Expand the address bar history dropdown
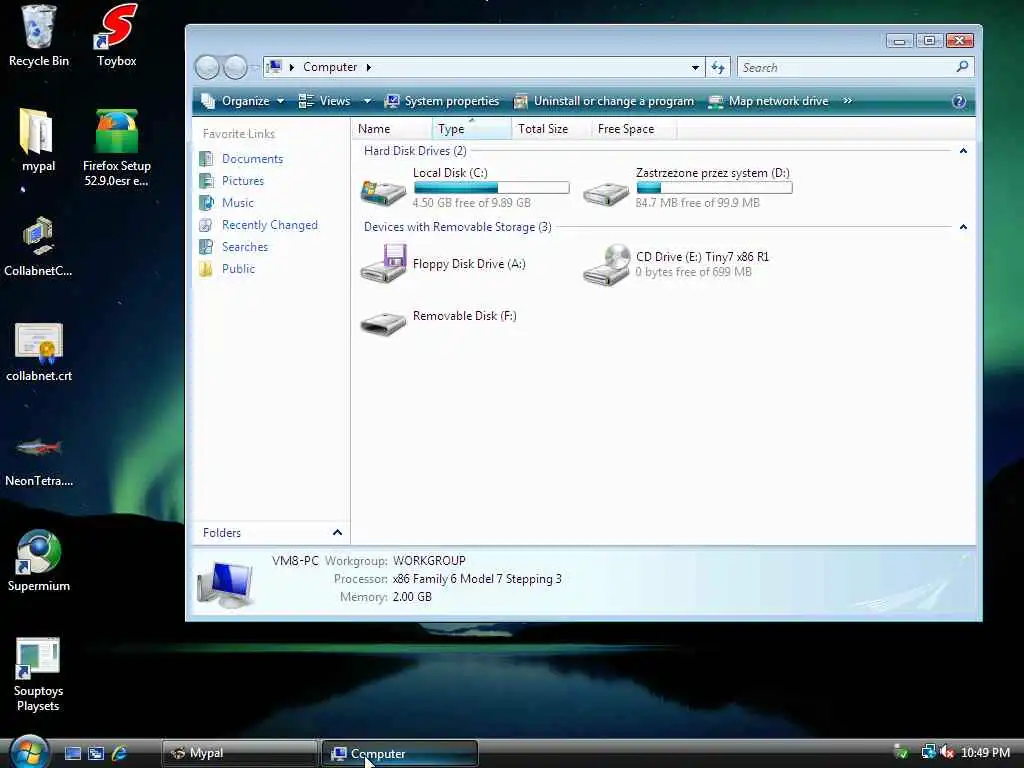The width and height of the screenshot is (1024, 768). click(x=696, y=67)
